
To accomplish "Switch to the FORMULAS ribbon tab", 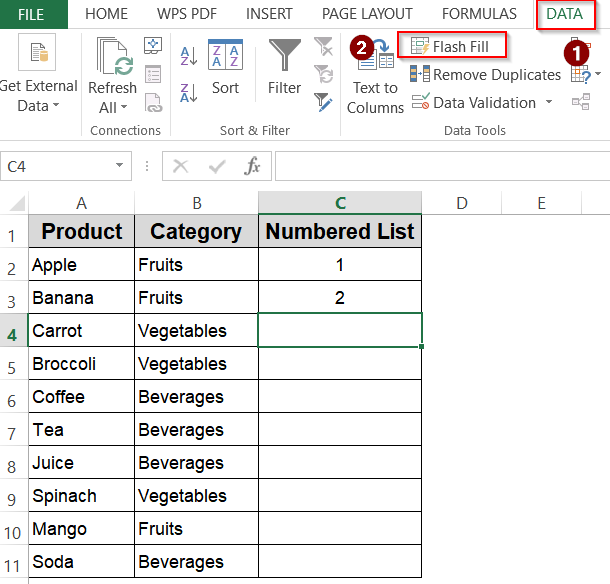I will (x=479, y=14).
